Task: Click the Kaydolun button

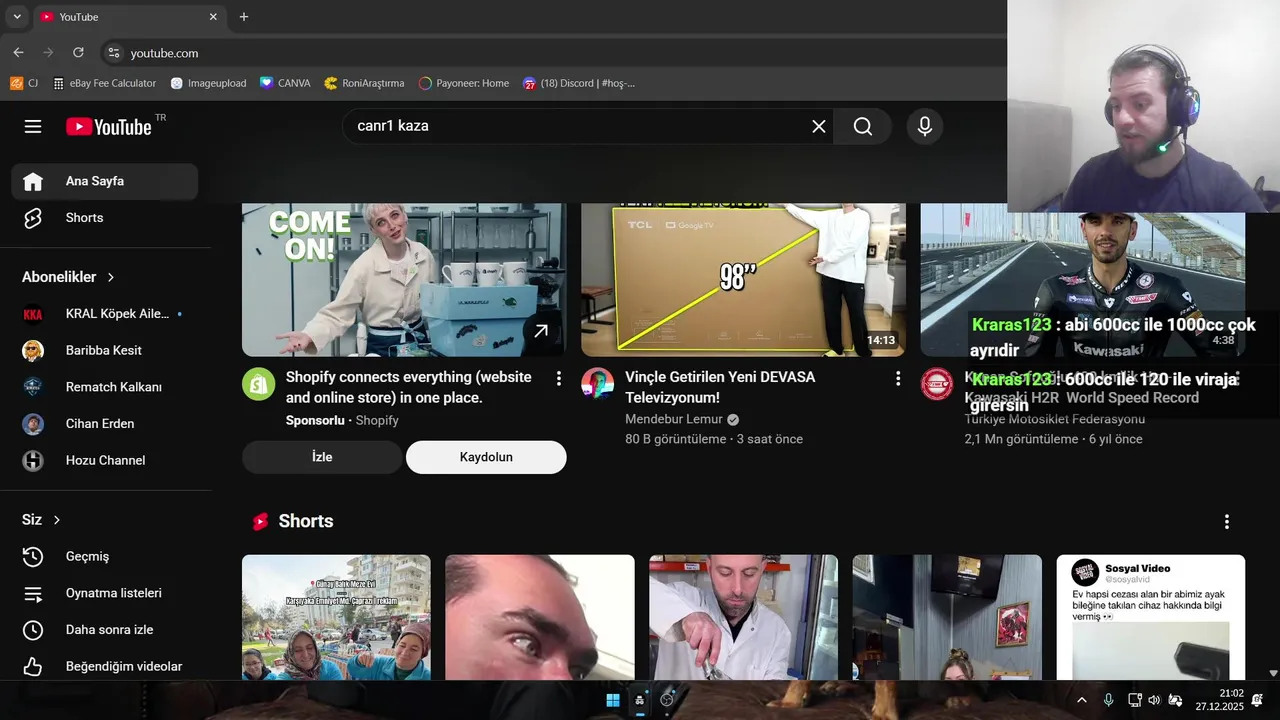Action: (486, 457)
